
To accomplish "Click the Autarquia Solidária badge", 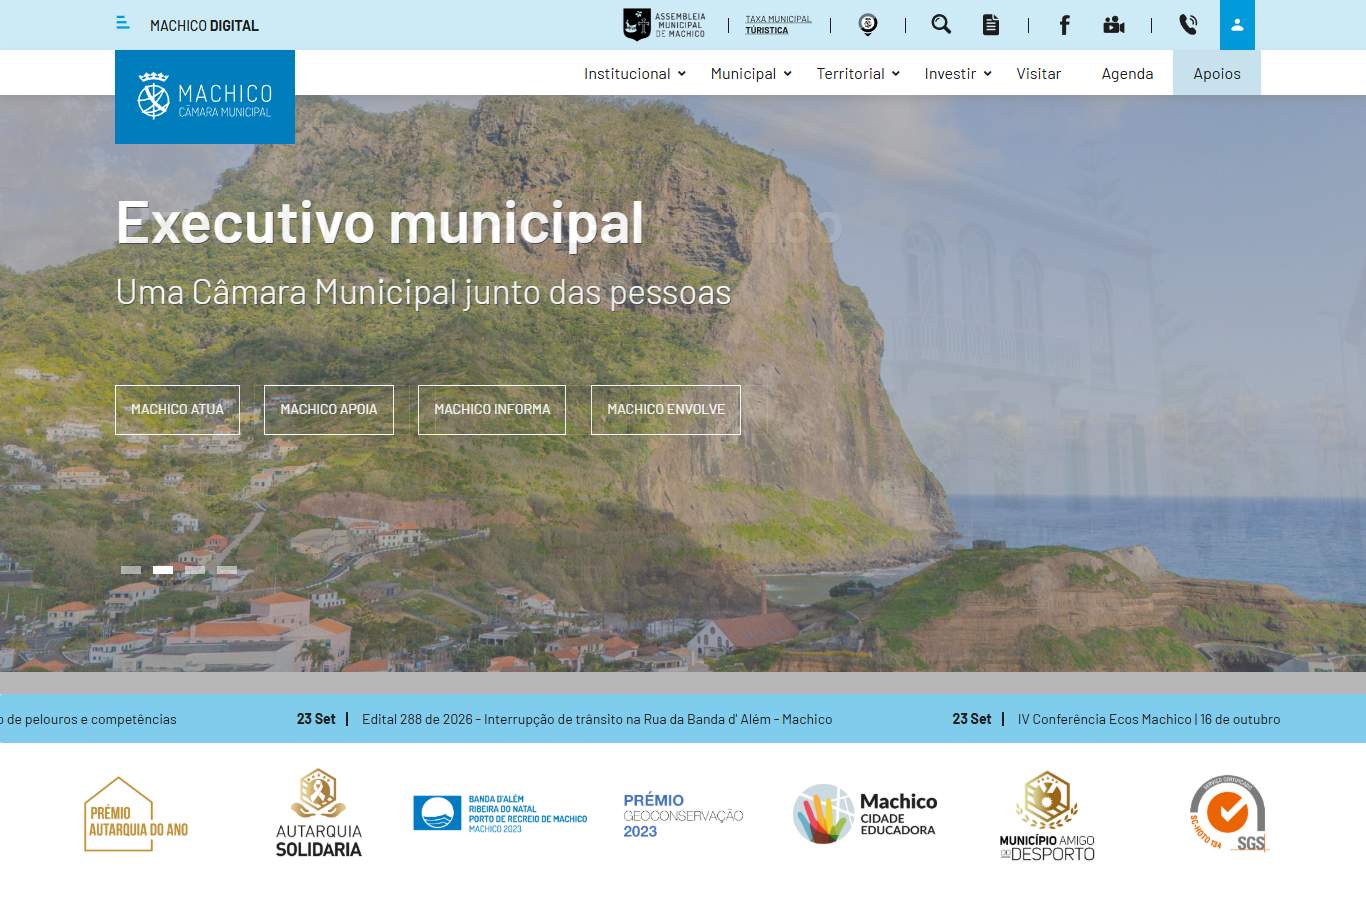I will point(319,813).
